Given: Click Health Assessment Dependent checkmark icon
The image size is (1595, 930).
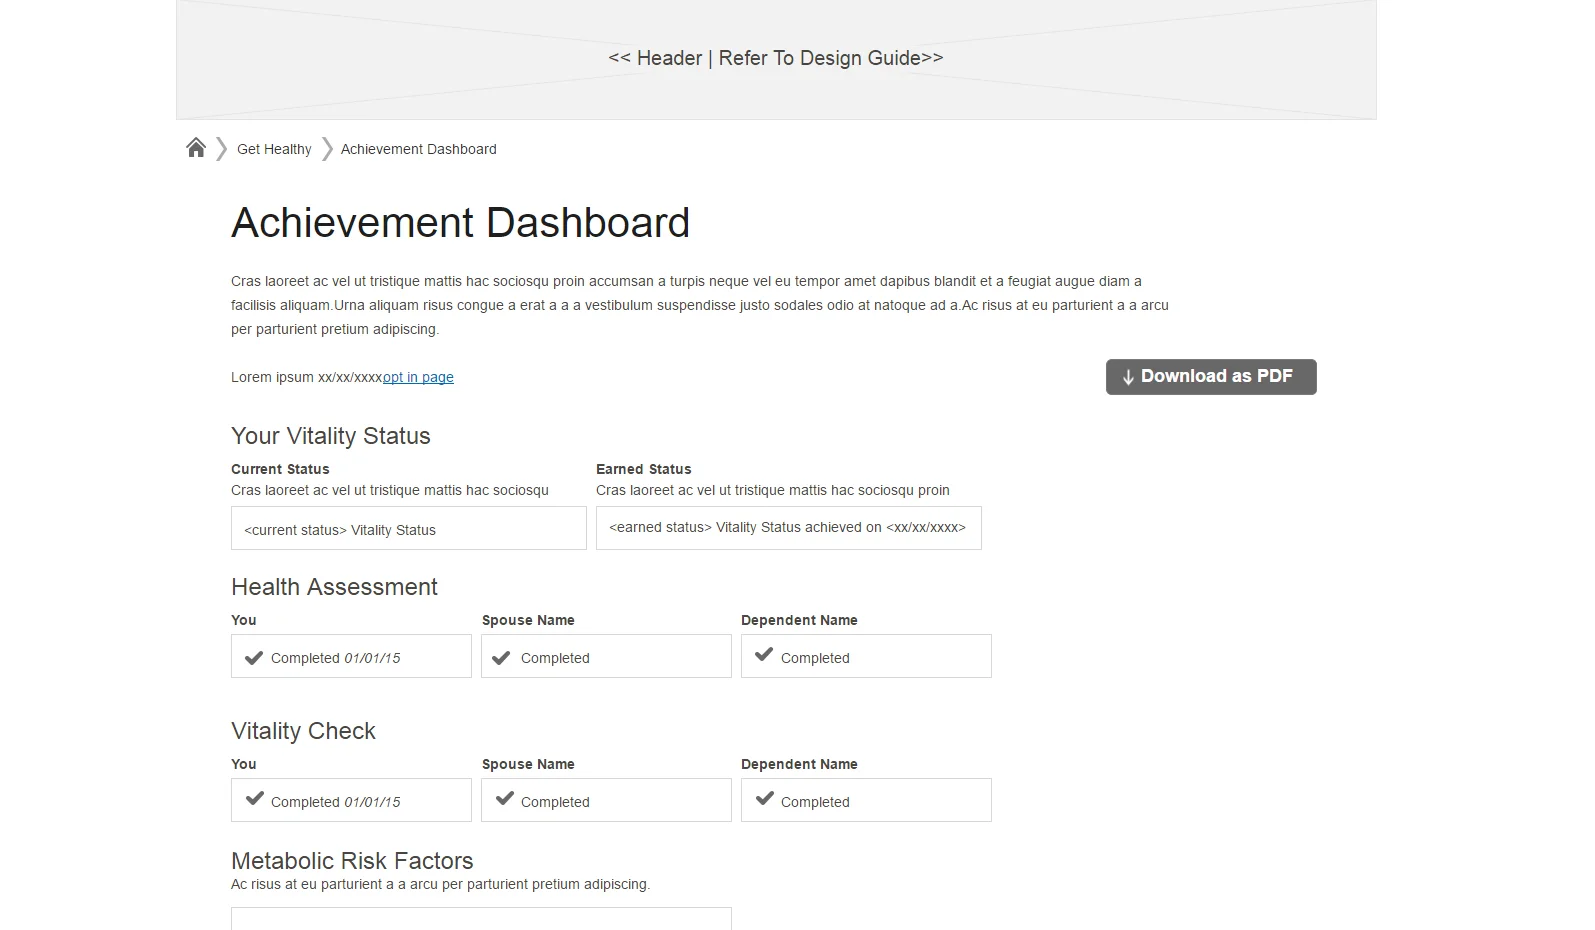Looking at the screenshot, I should coord(764,654).
